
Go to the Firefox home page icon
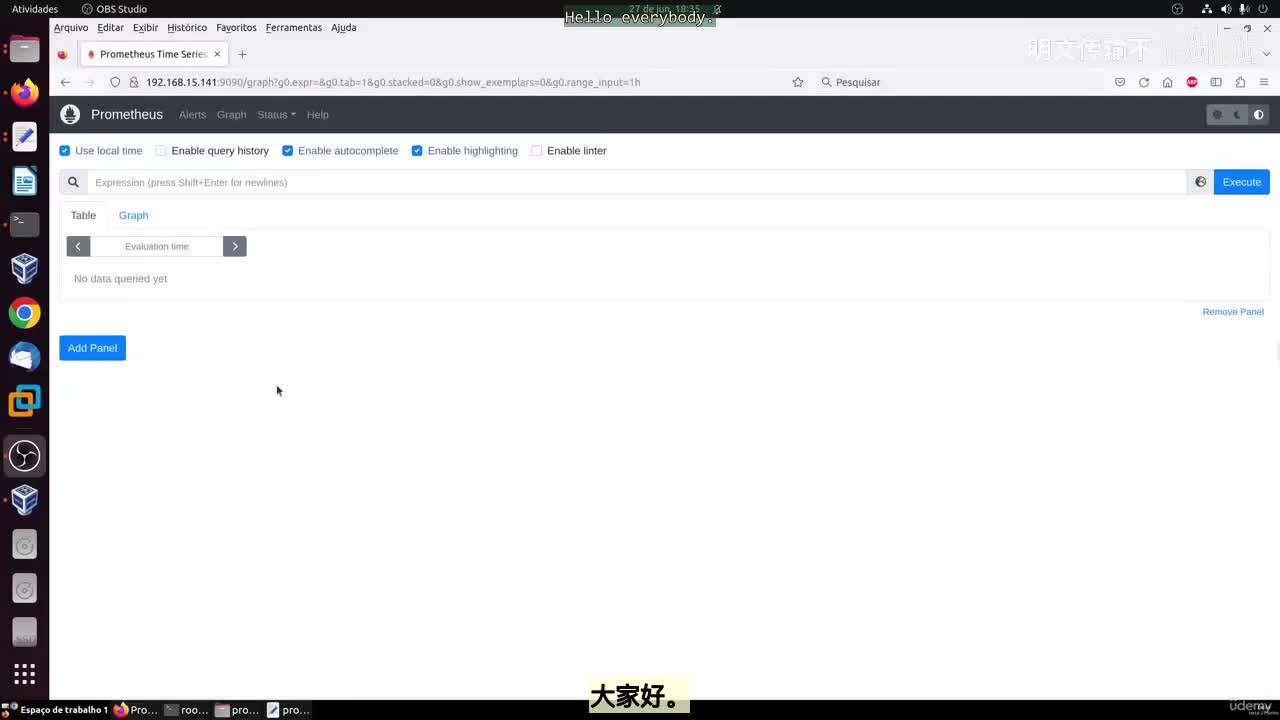point(1167,82)
